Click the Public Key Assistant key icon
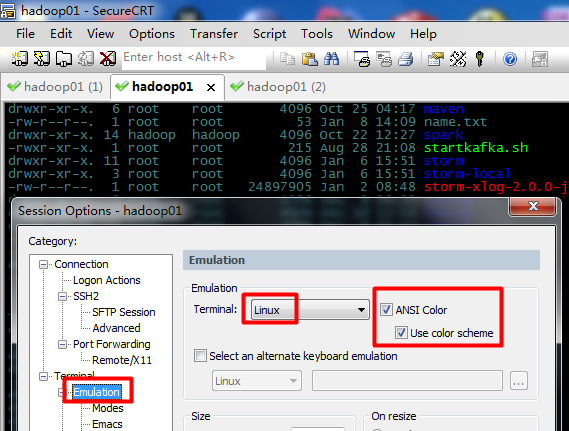 click(480, 59)
